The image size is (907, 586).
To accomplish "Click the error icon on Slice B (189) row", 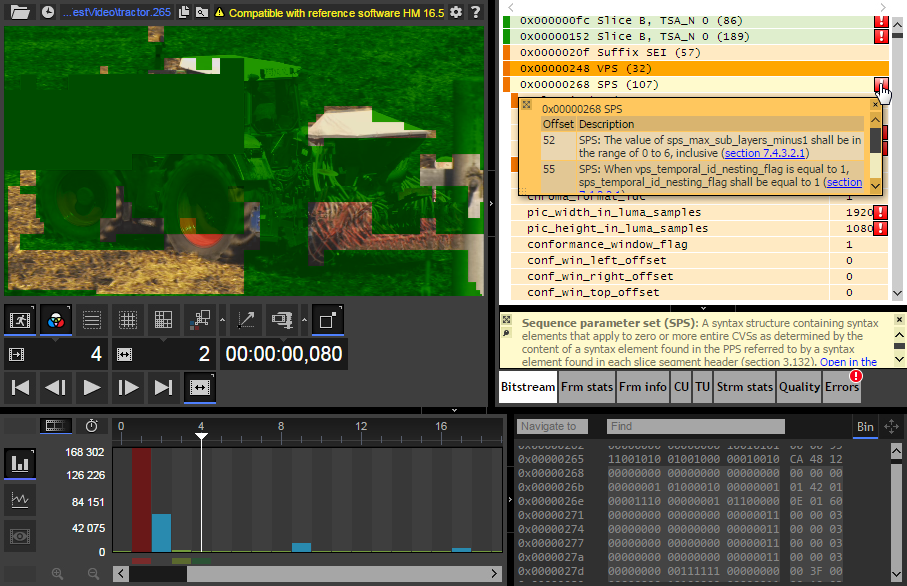I will coord(881,36).
